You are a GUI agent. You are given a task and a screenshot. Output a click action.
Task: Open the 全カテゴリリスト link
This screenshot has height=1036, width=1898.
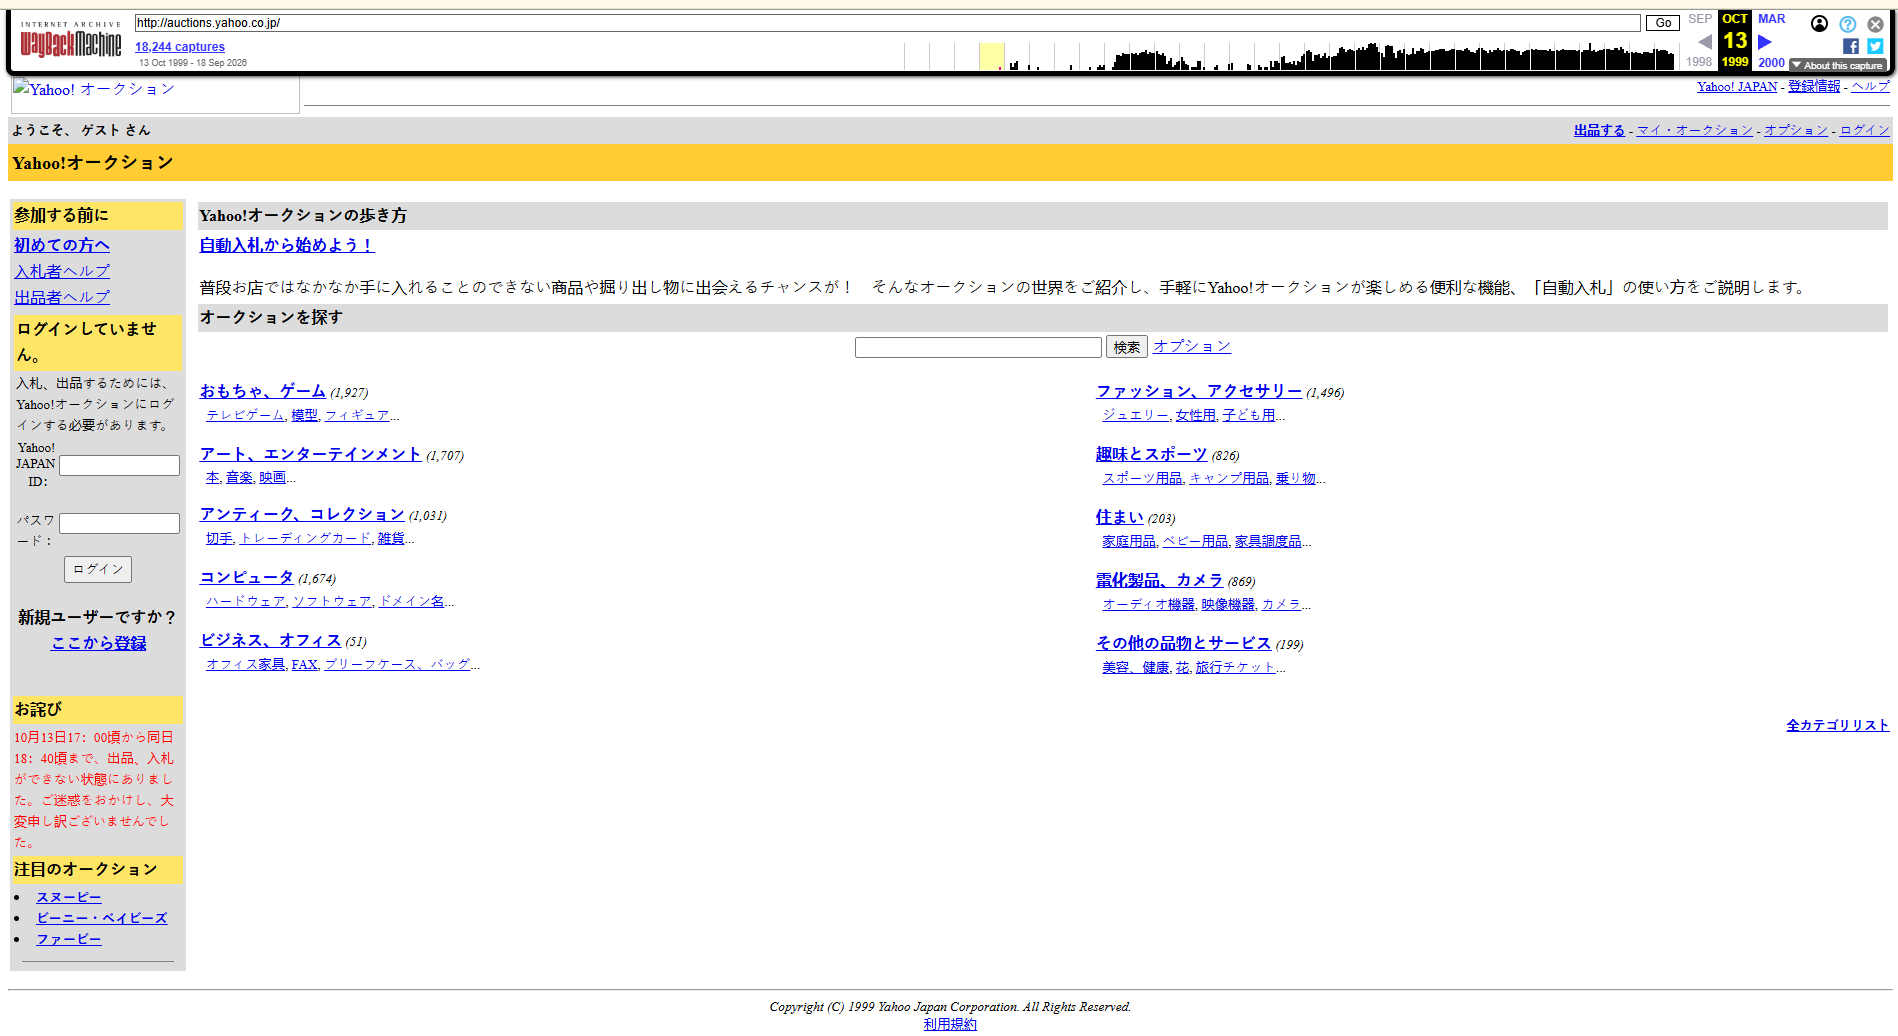pos(1838,725)
